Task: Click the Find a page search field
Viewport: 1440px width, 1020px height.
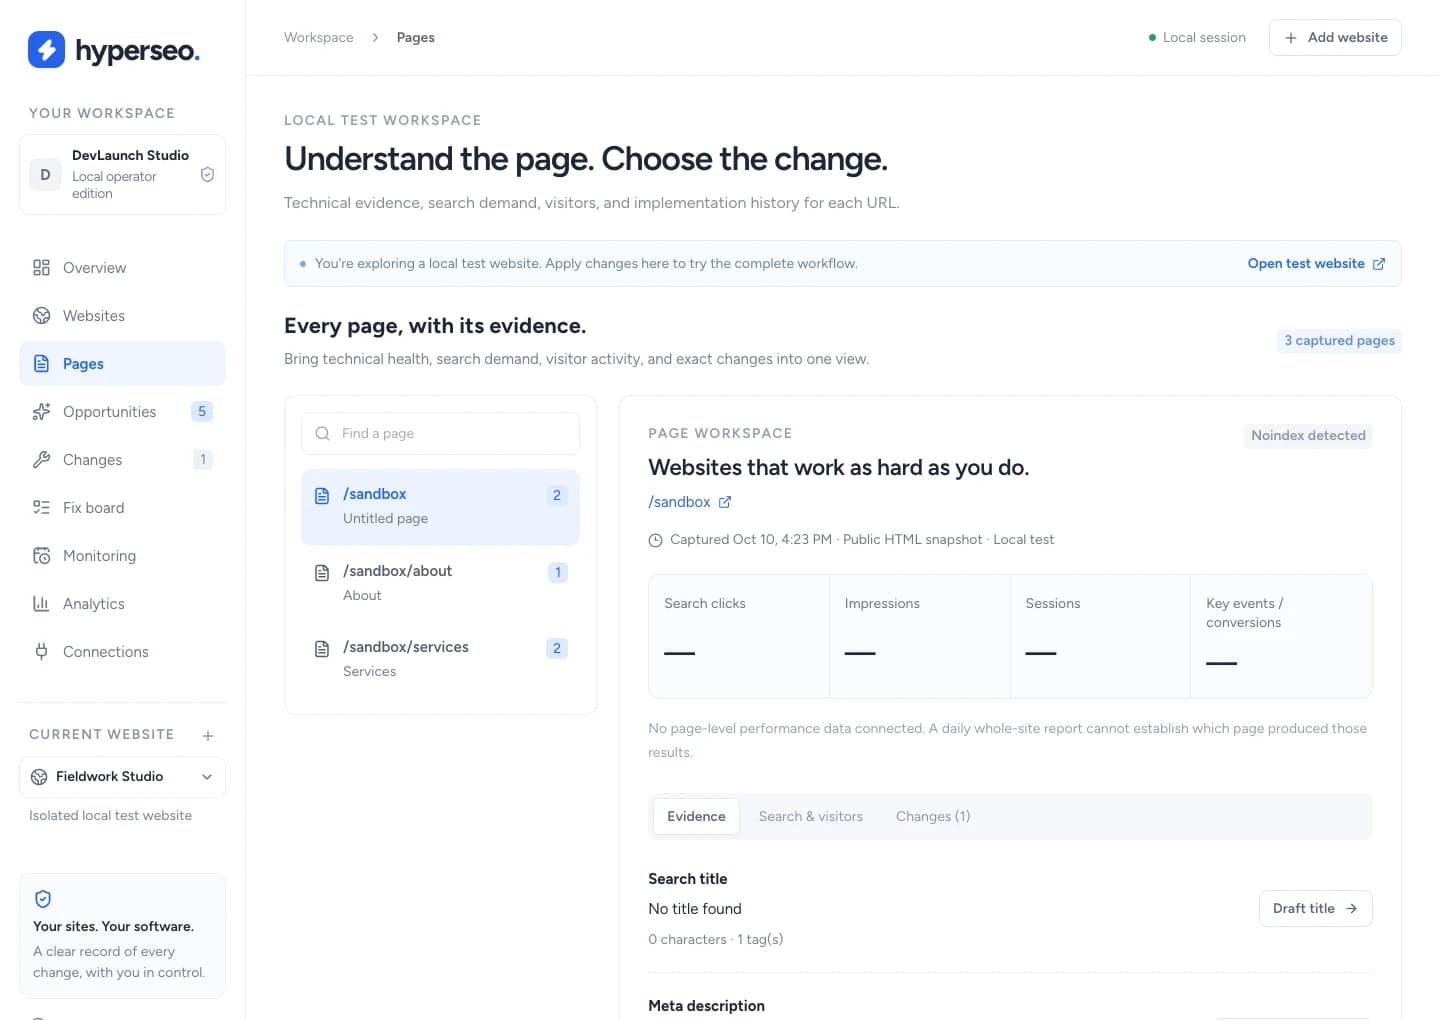Action: [x=440, y=434]
